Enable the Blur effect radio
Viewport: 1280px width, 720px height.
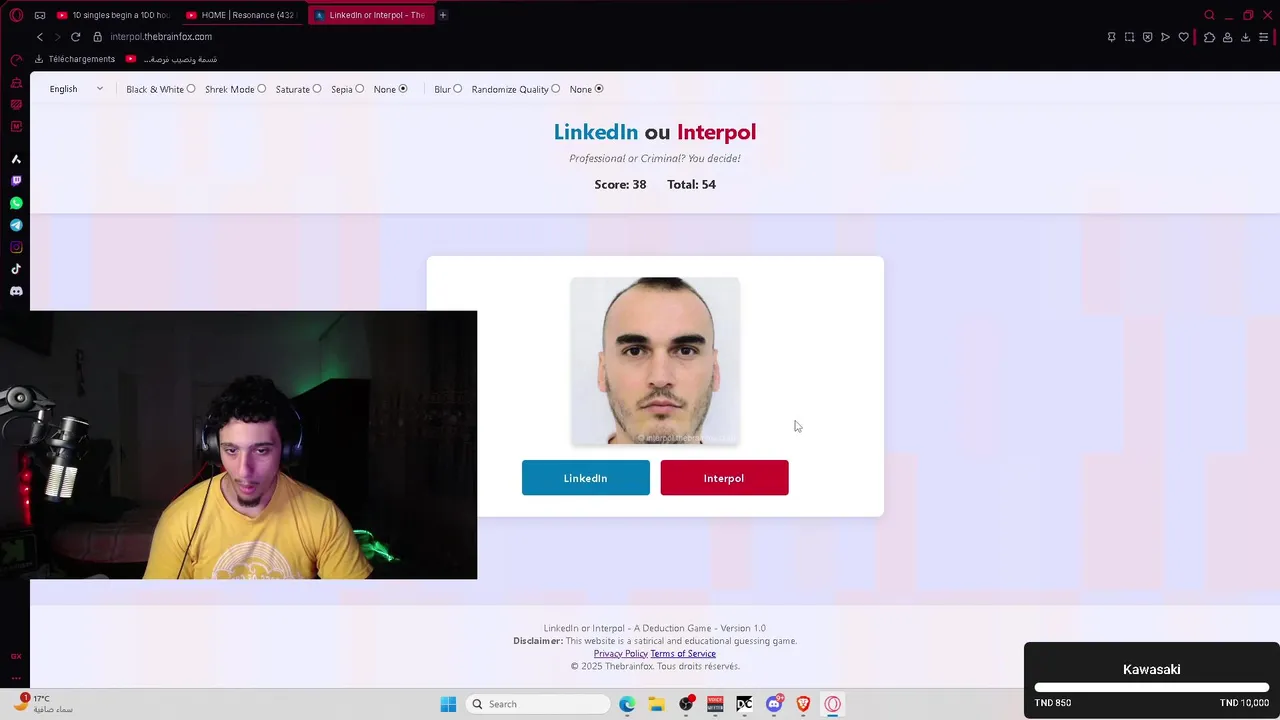[458, 89]
